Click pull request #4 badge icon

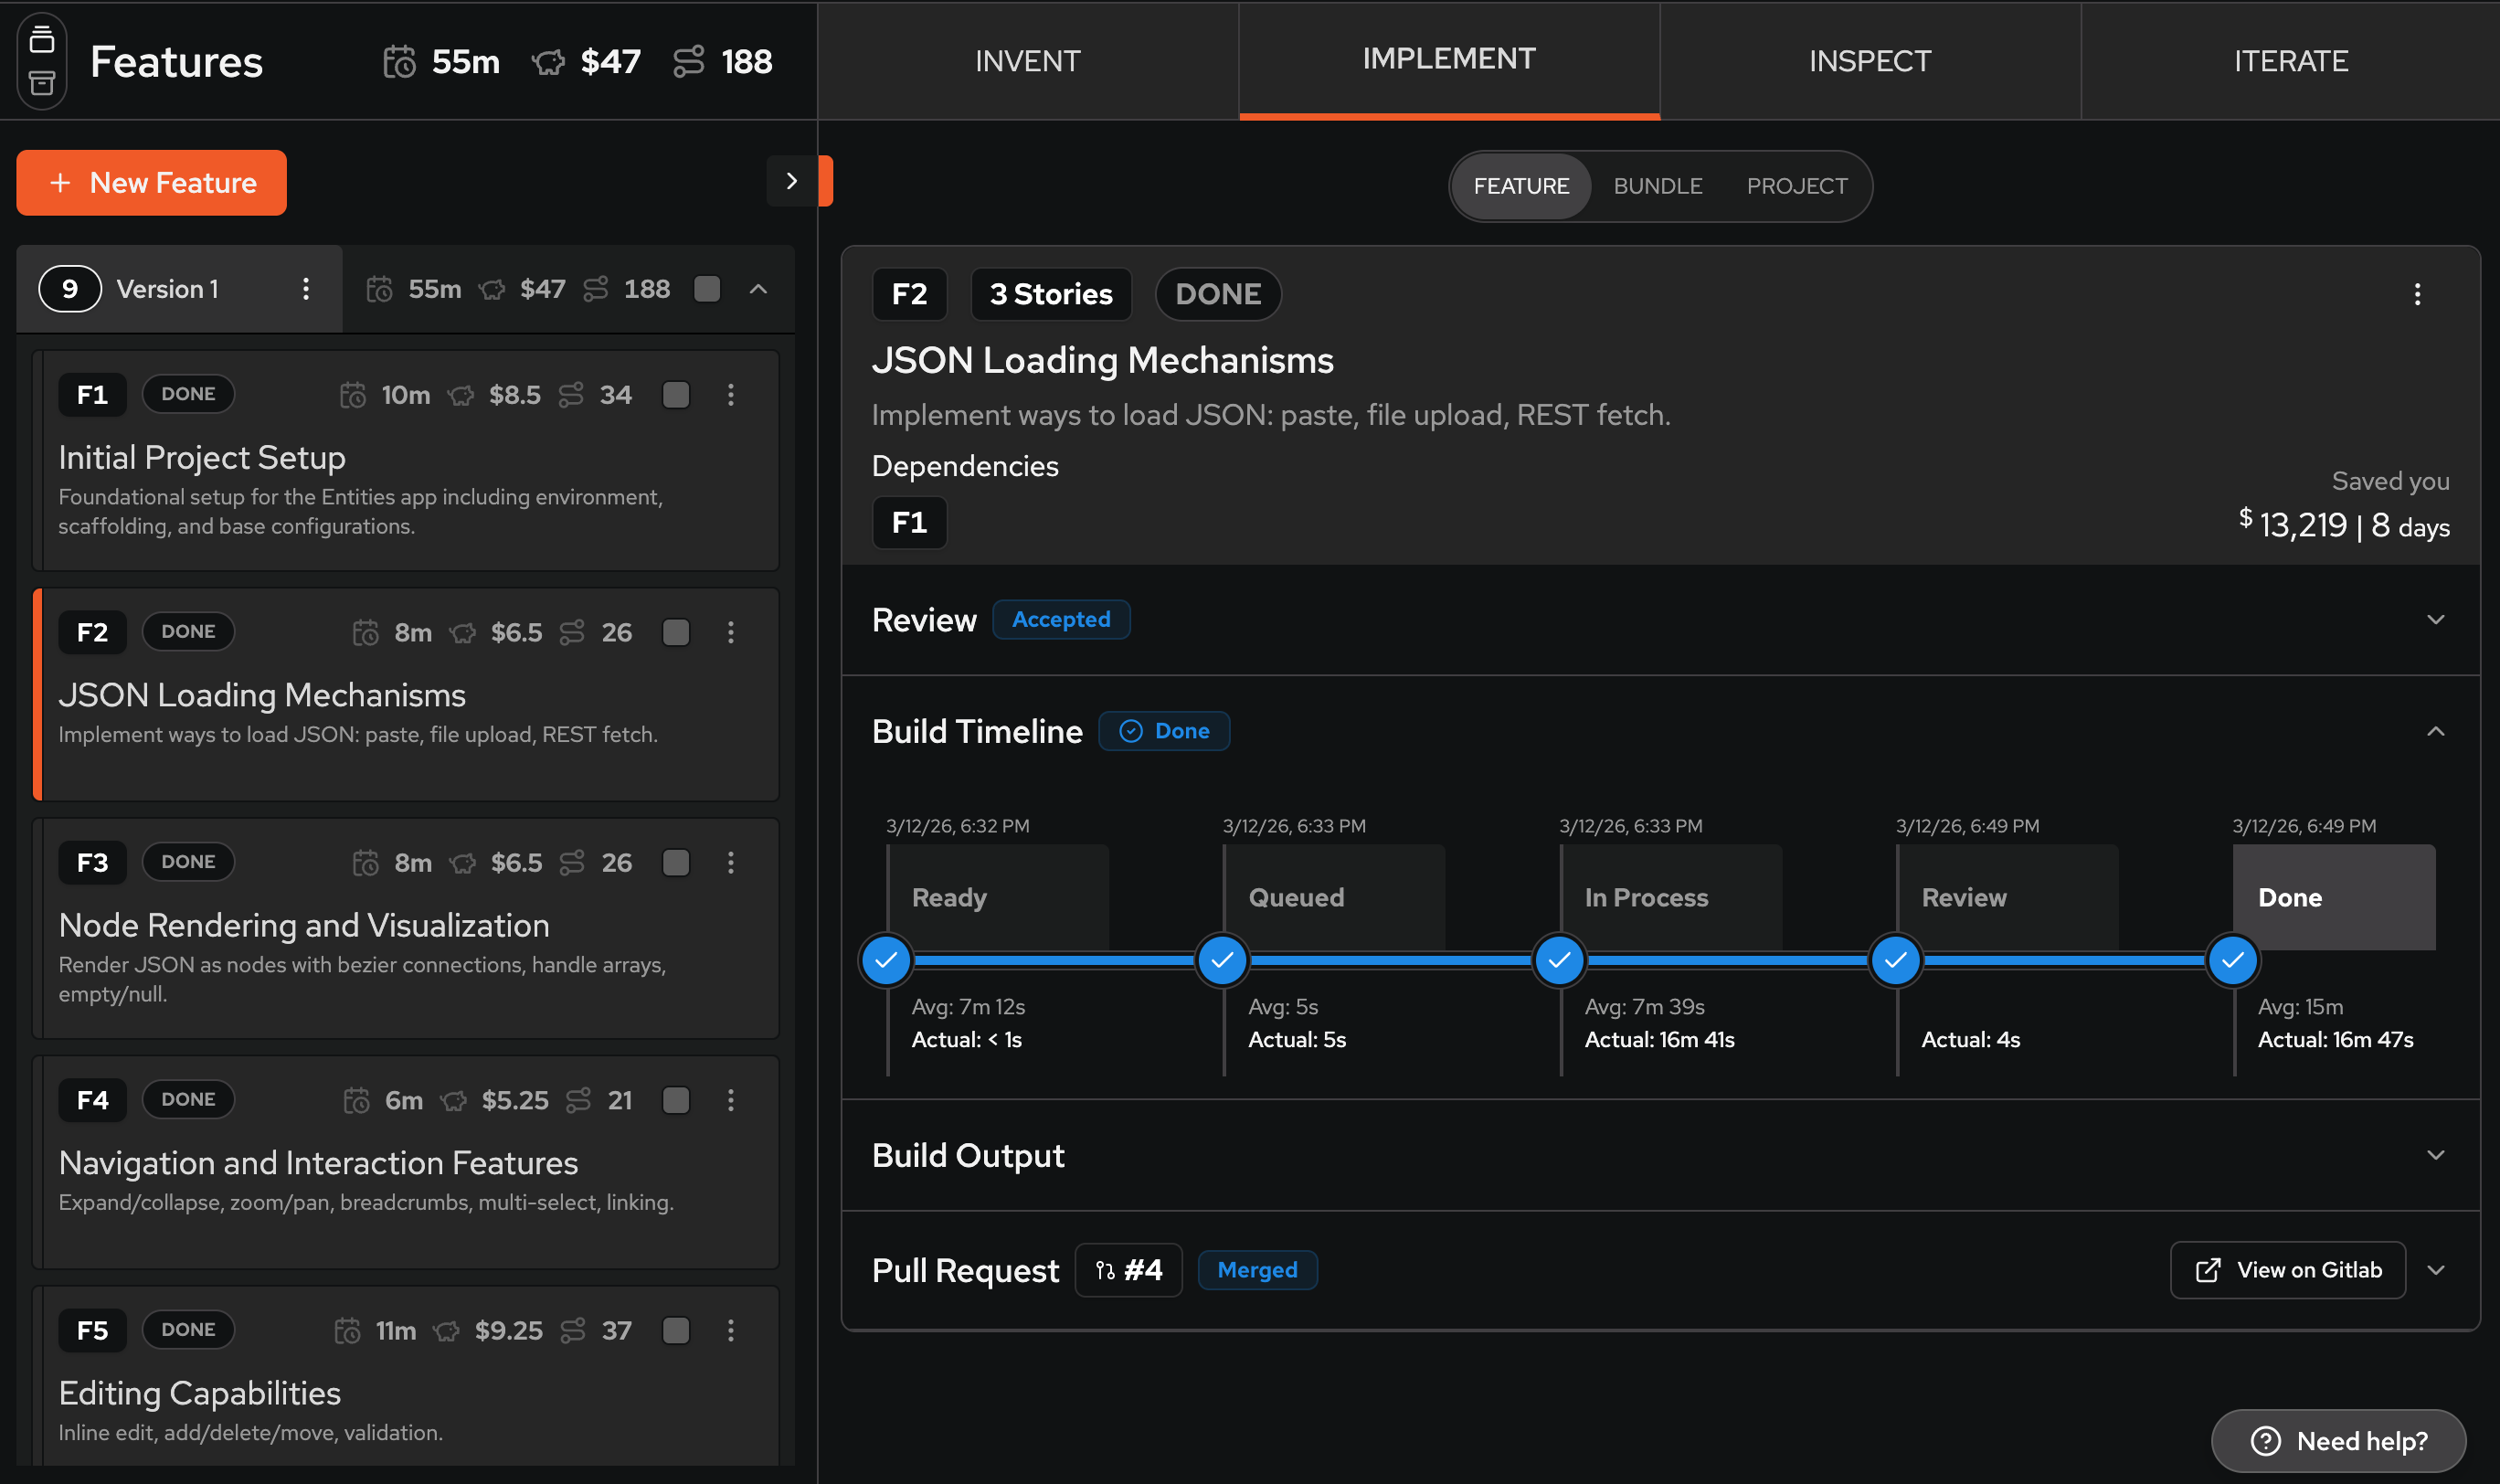[x=1105, y=1270]
